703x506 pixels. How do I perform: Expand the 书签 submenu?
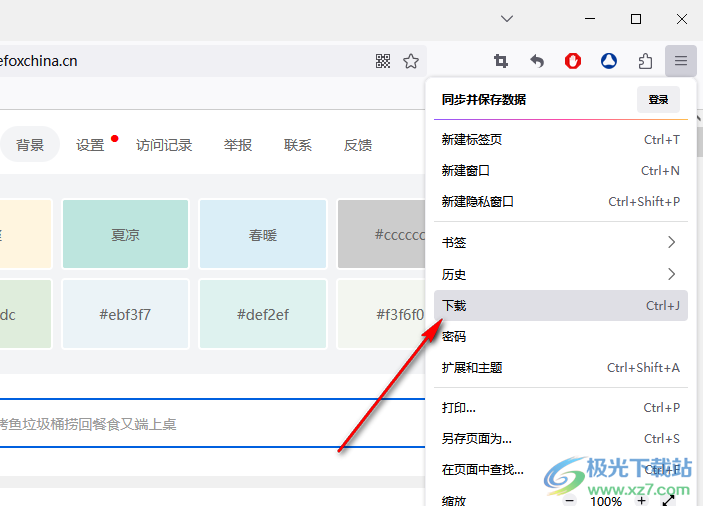coord(560,242)
